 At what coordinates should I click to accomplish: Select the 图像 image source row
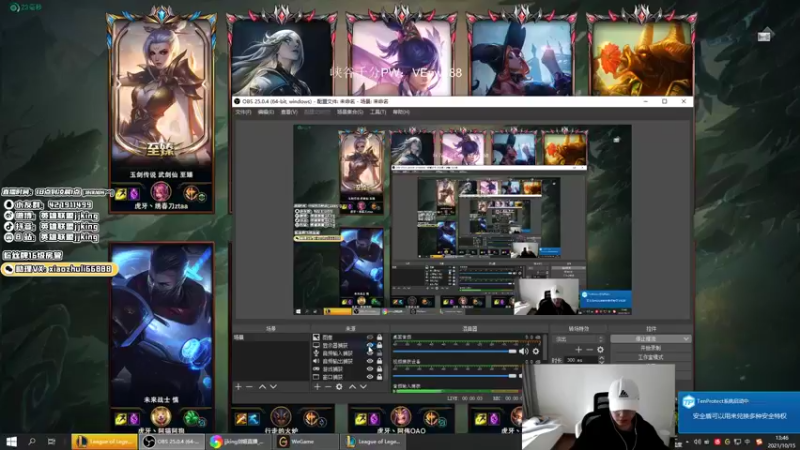[347, 337]
